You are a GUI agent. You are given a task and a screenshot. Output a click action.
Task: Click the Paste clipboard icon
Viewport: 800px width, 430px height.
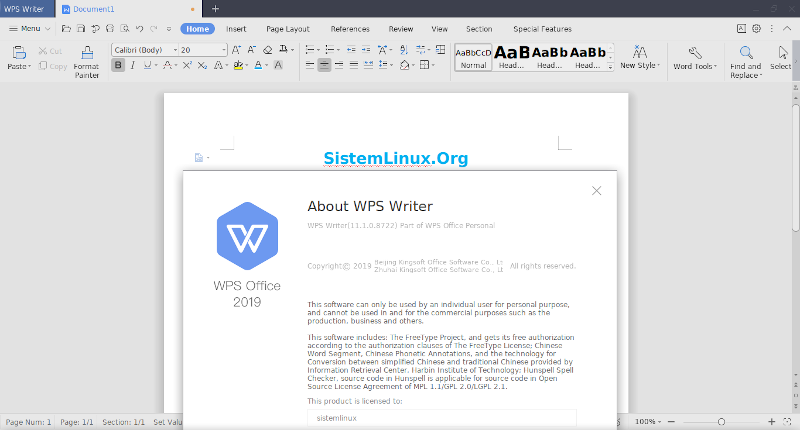tap(19, 53)
